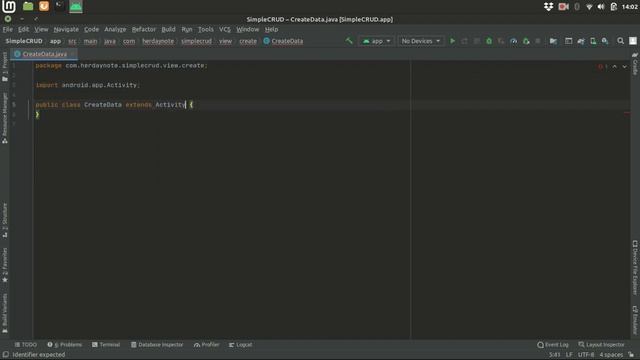Open the Layout Inspector
This screenshot has height=360, width=640.
pos(601,345)
